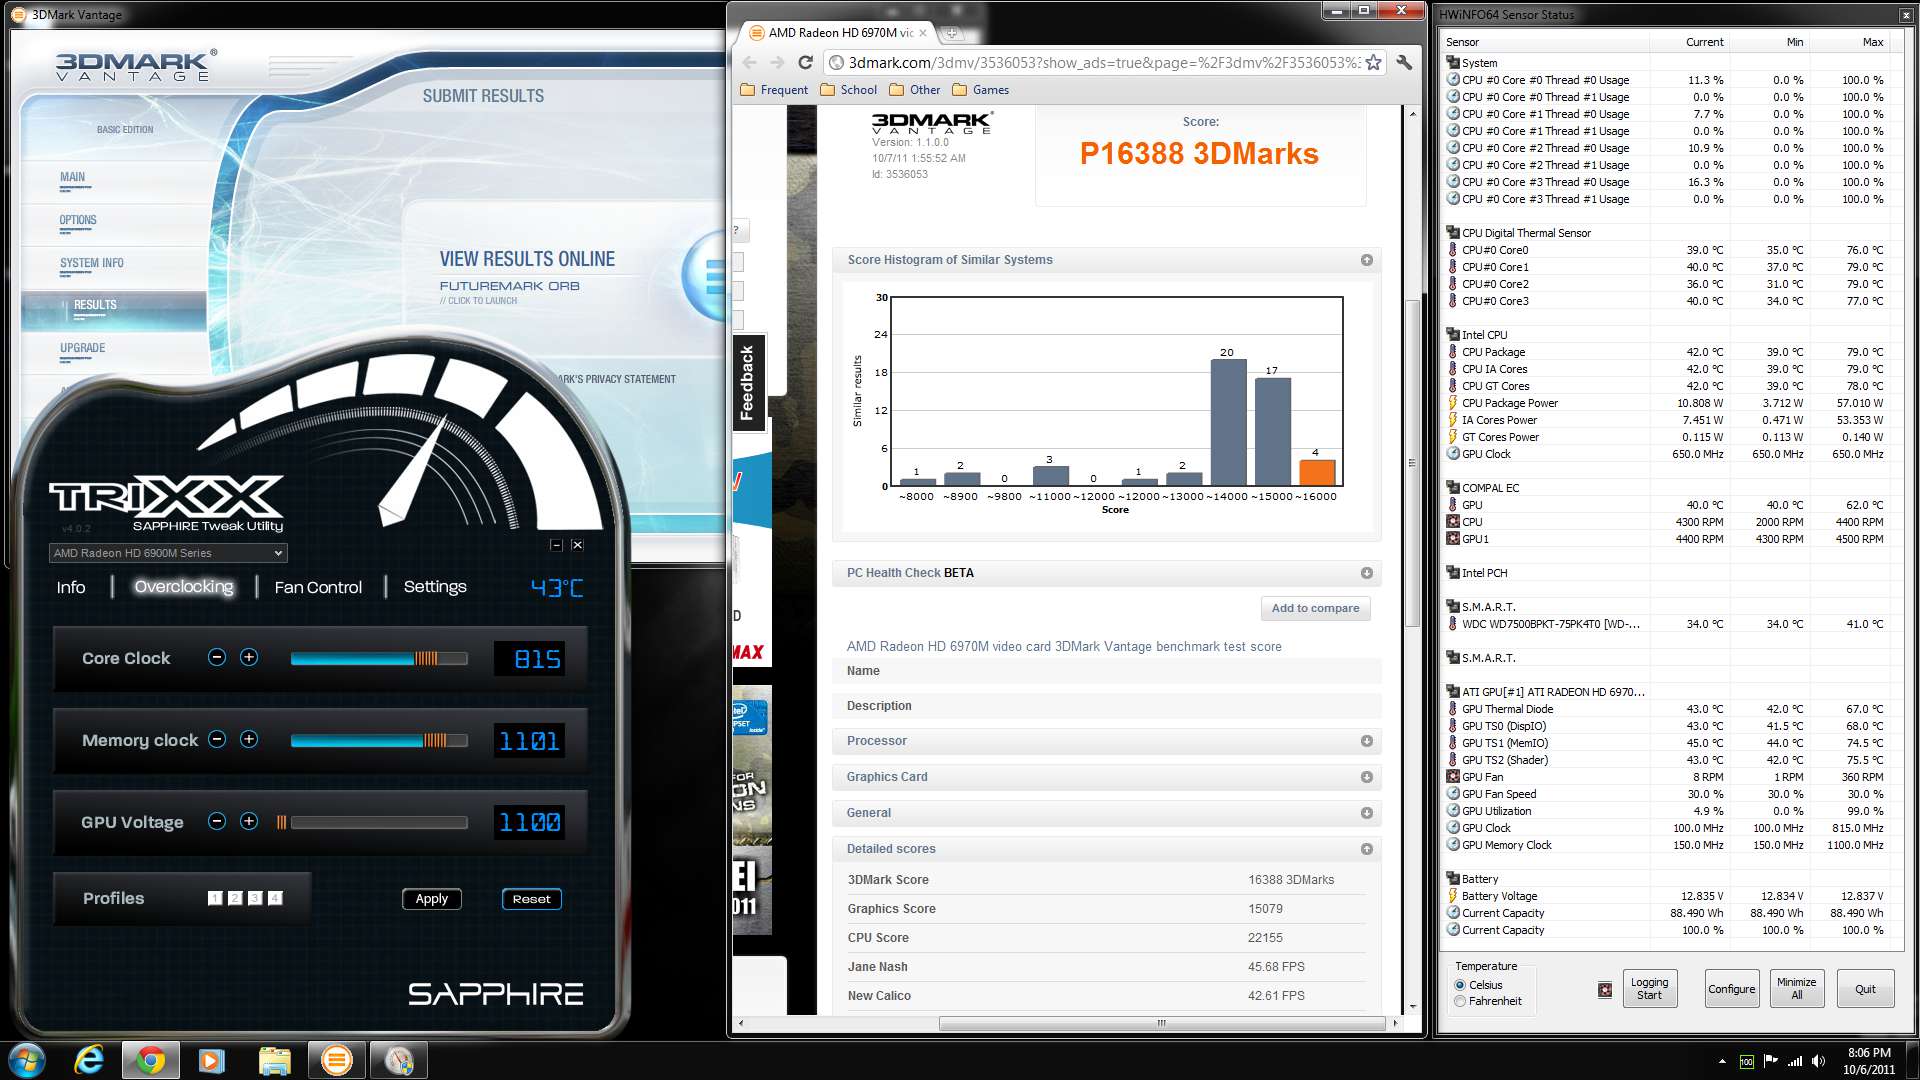1920x1080 pixels.
Task: Select TRIXX profile 3
Action: coord(255,898)
